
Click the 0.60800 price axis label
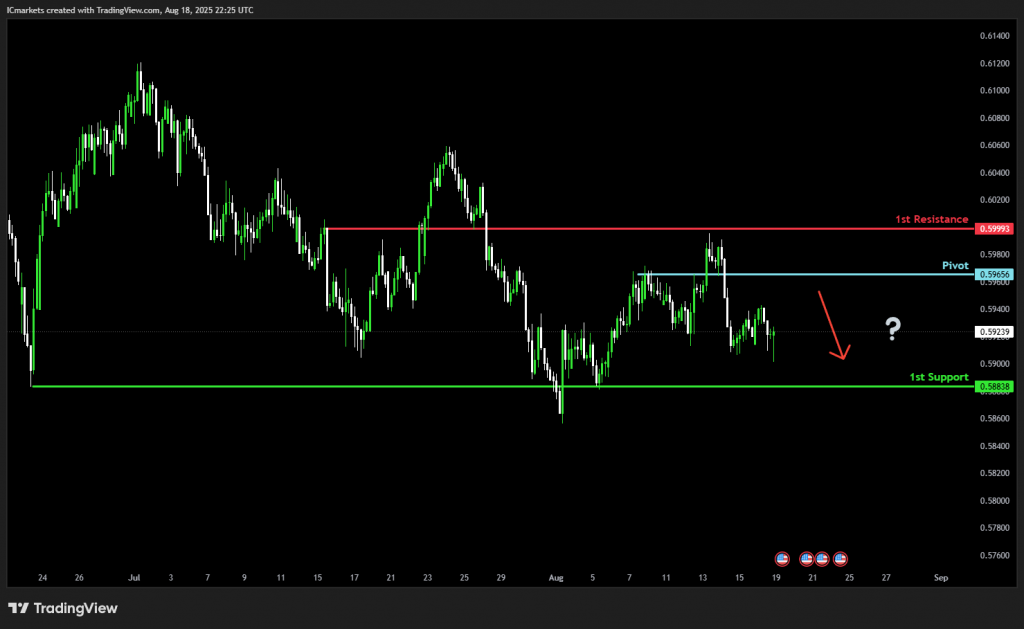(x=994, y=118)
